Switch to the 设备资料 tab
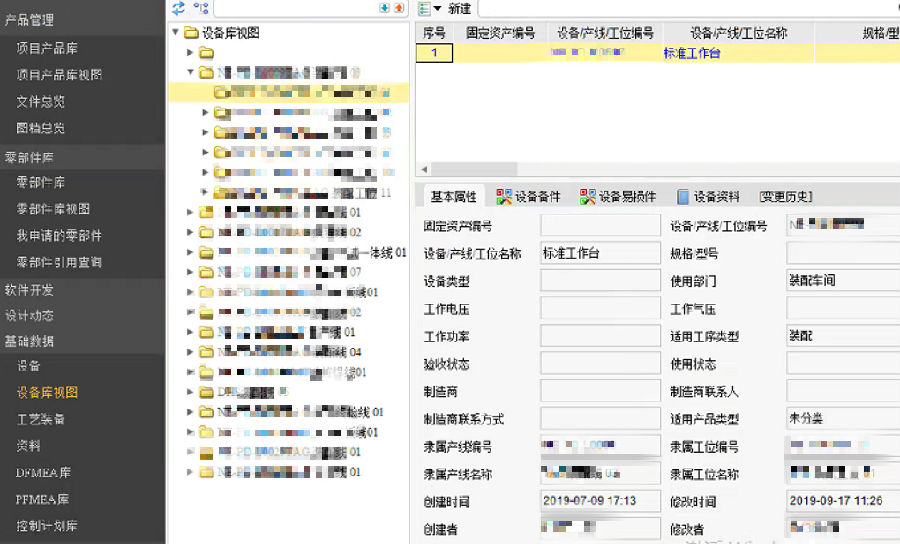 tap(708, 197)
